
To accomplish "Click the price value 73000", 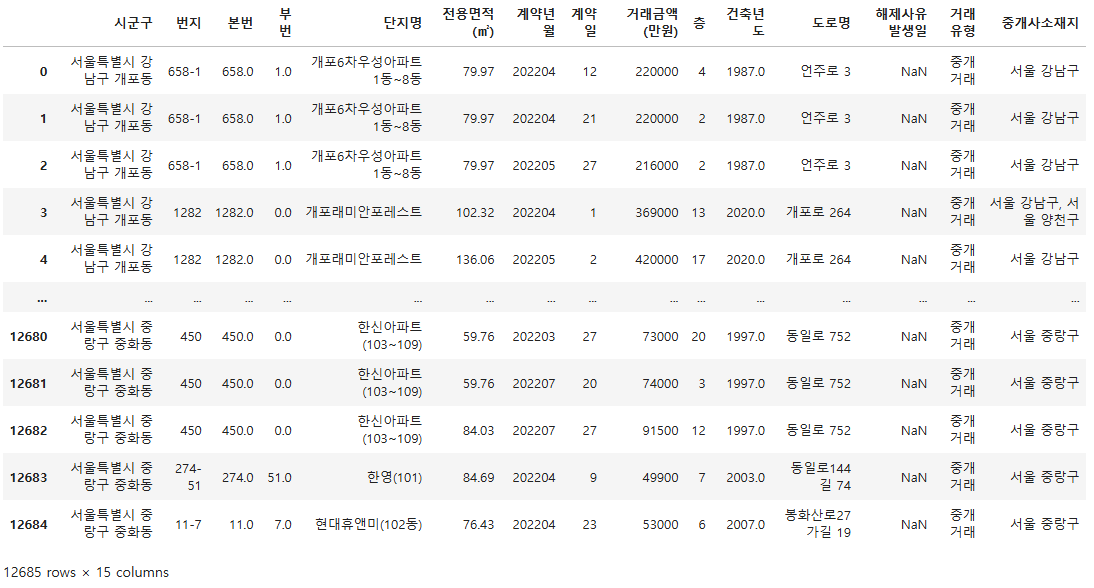I will 661,337.
